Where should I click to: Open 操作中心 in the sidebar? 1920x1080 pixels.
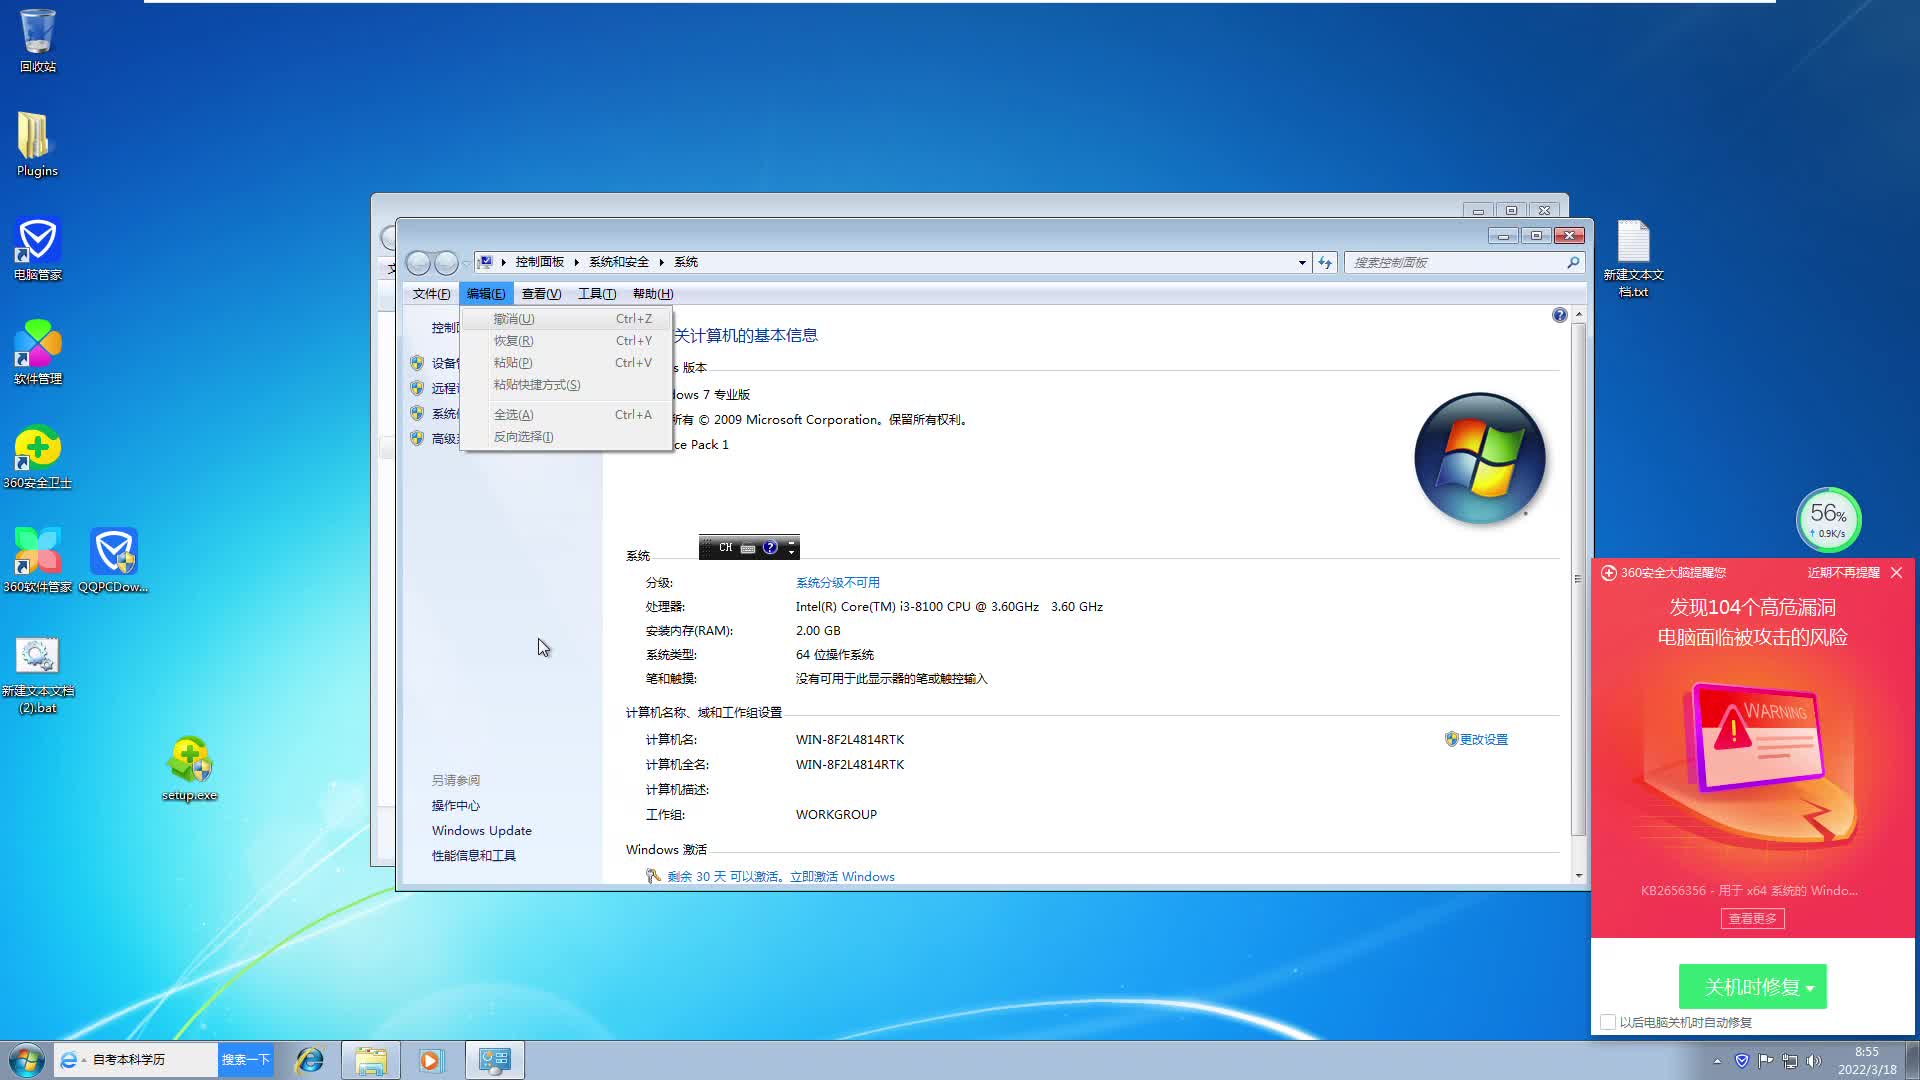pos(456,805)
